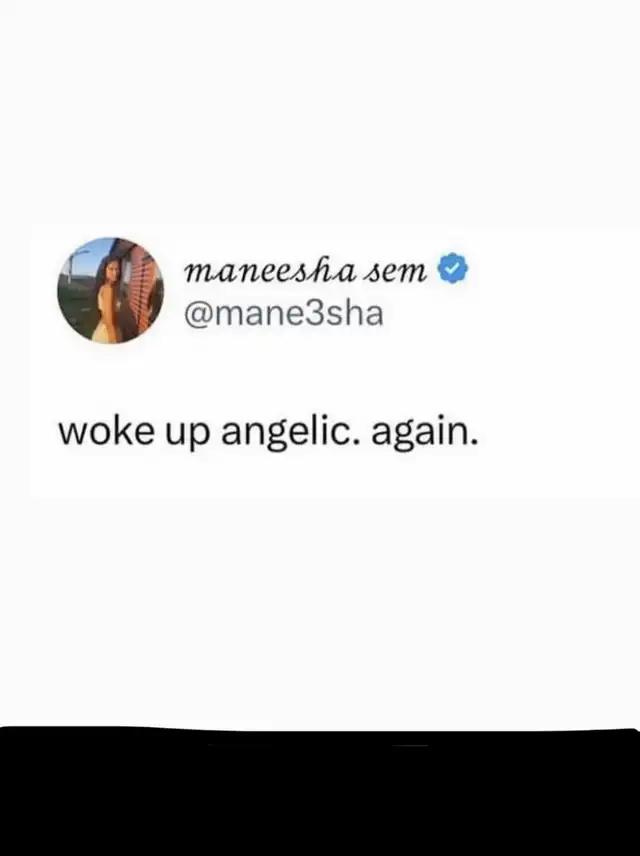640x856 pixels.
Task: Select the tweet text 'woke up angelic. again.'
Action: 268,433
